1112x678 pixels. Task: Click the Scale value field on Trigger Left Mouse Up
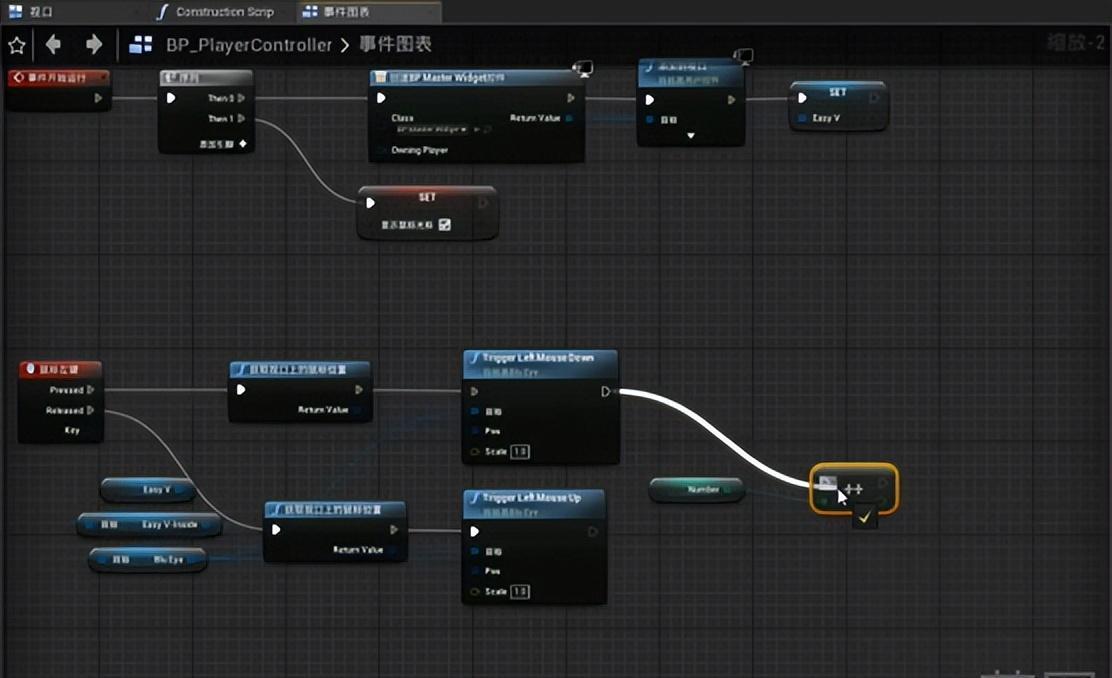click(x=520, y=591)
